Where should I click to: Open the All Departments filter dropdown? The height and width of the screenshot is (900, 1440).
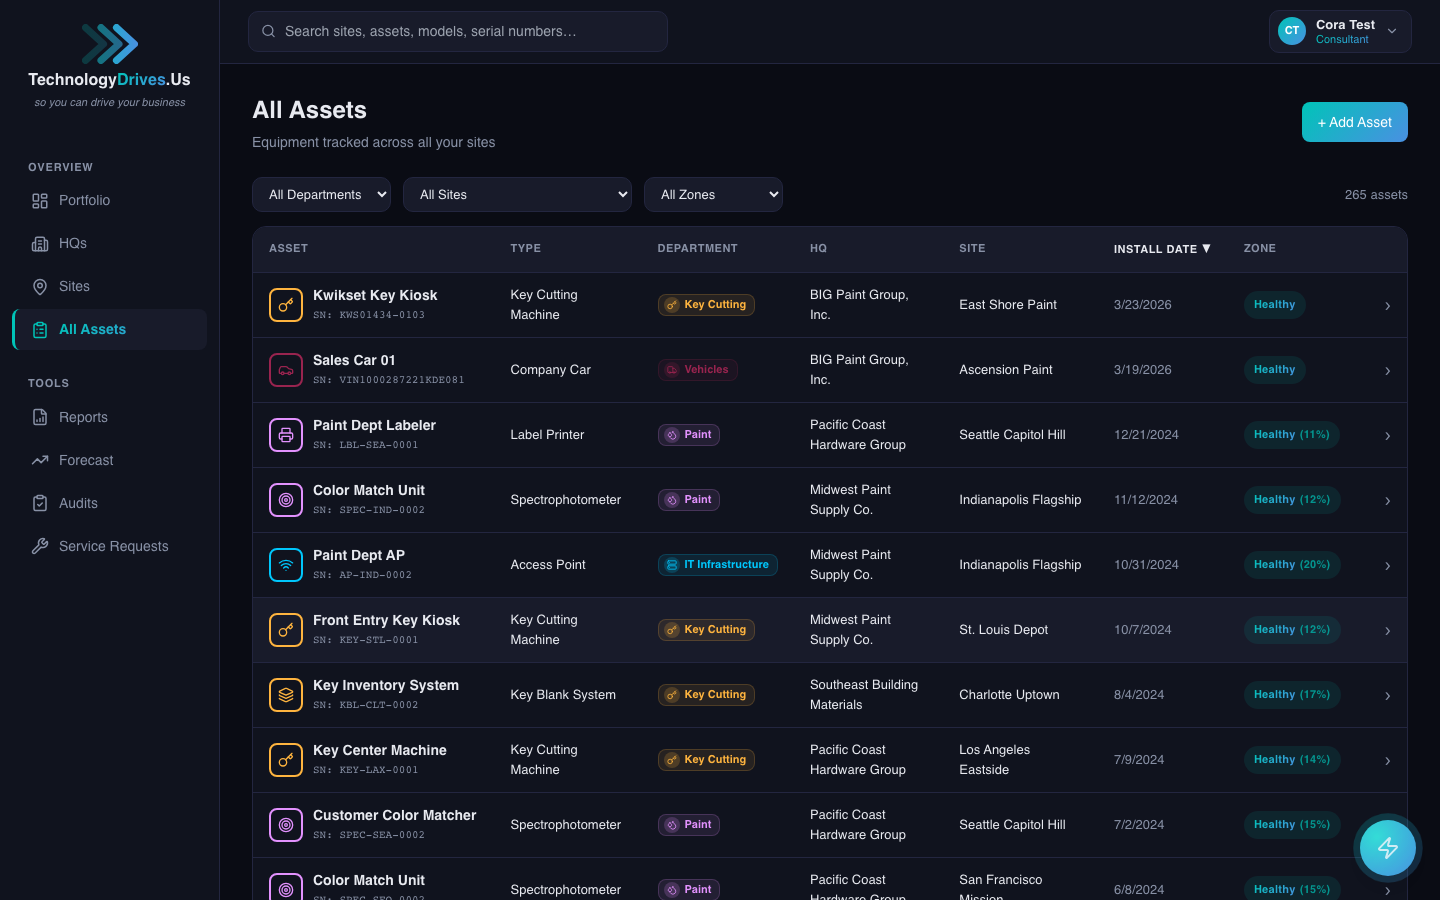(x=321, y=195)
